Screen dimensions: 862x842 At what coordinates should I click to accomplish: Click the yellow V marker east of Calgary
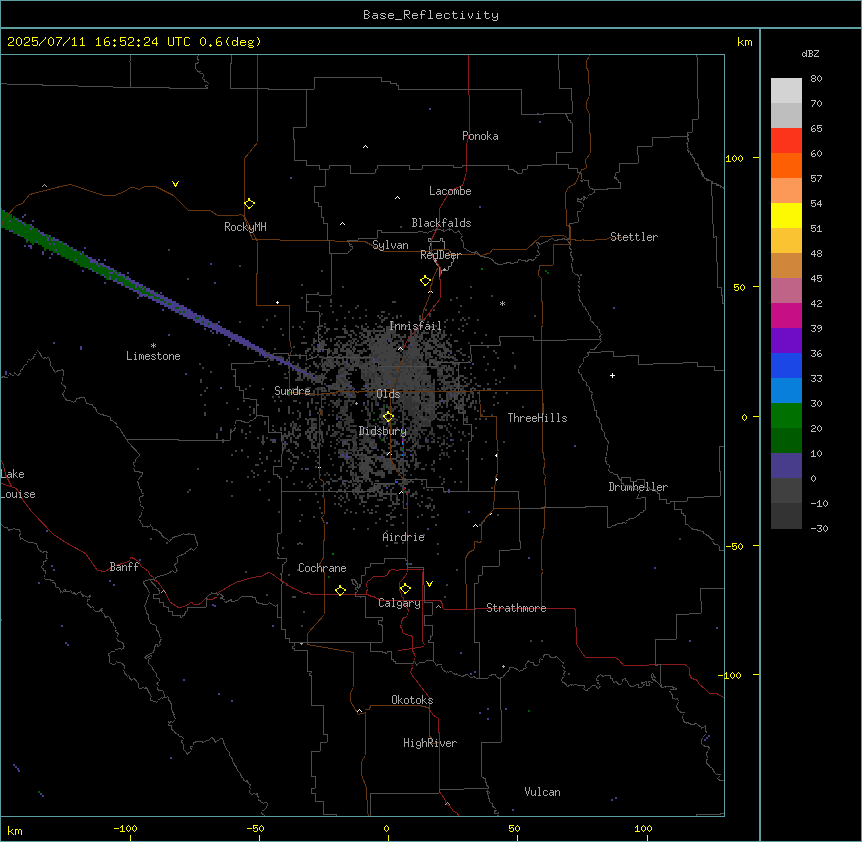(x=429, y=584)
